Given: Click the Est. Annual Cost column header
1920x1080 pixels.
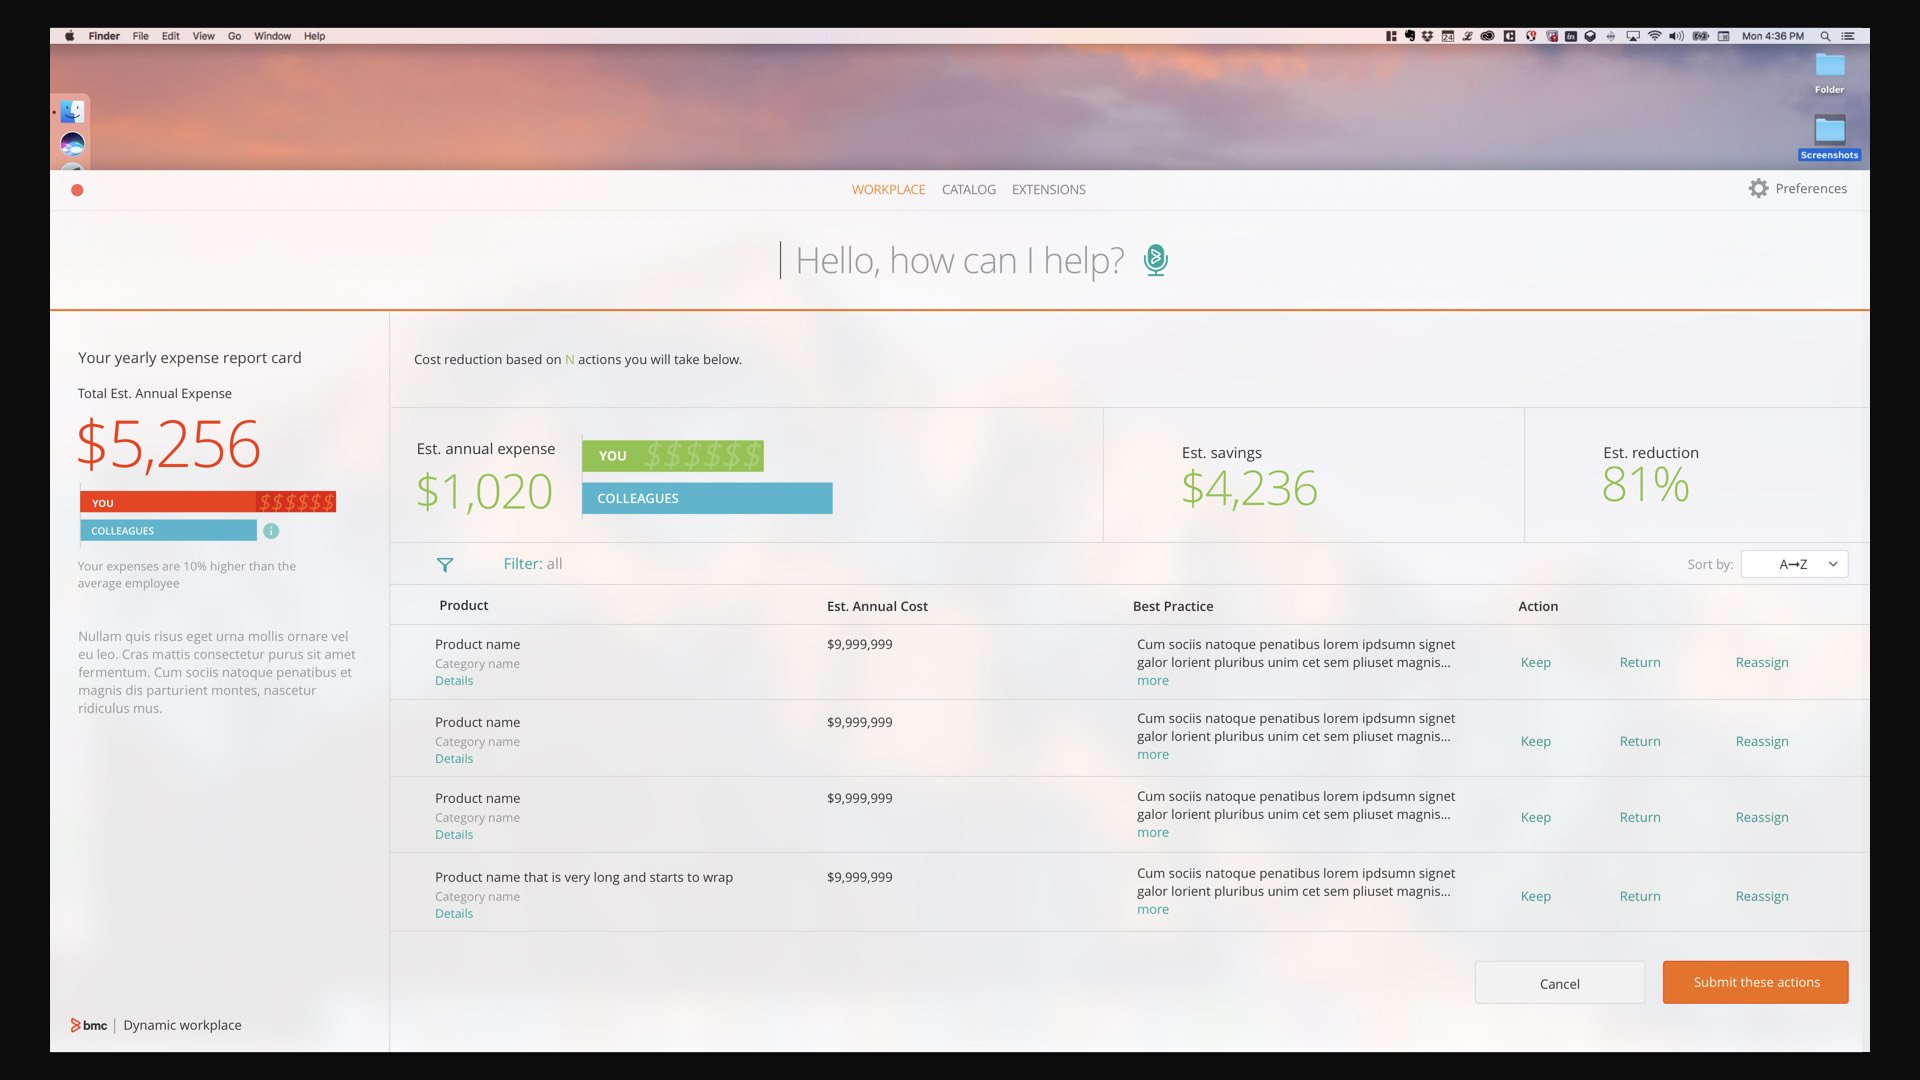Looking at the screenshot, I should (x=877, y=606).
